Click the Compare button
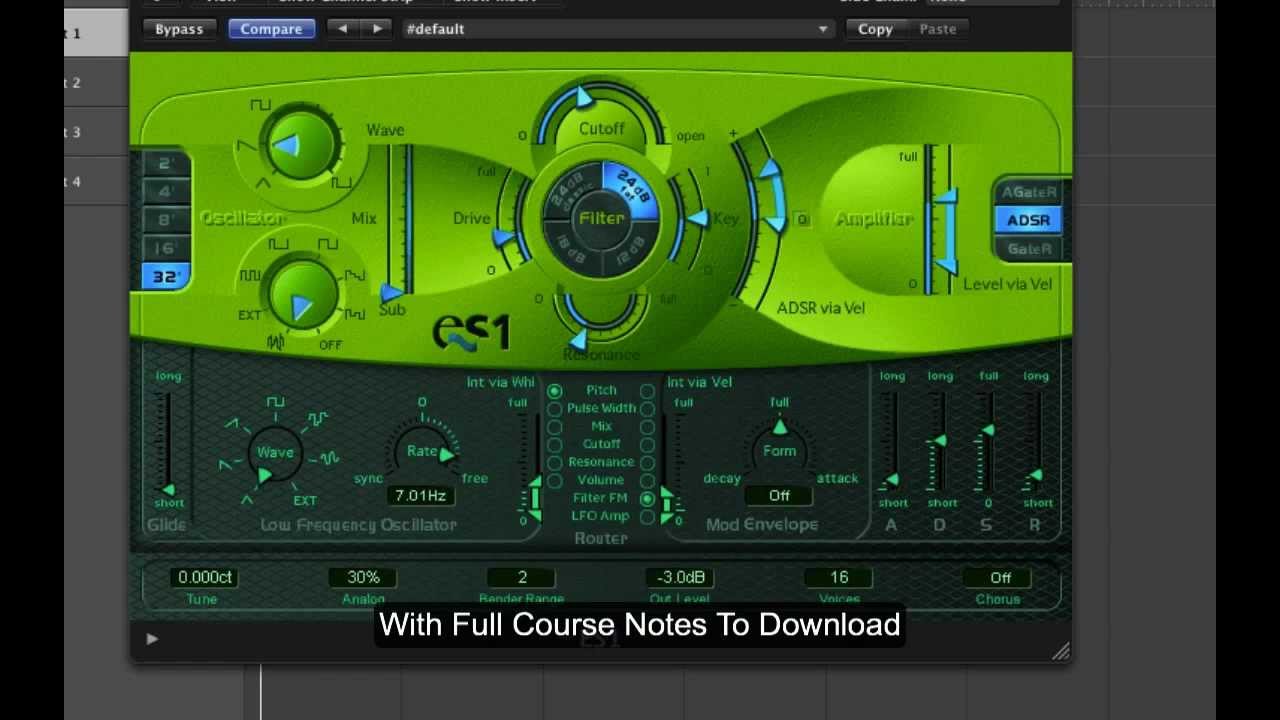This screenshot has height=720, width=1280. (x=271, y=29)
